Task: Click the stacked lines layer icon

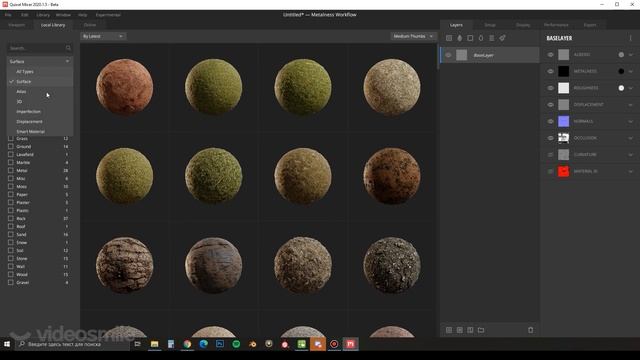Action: point(491,38)
